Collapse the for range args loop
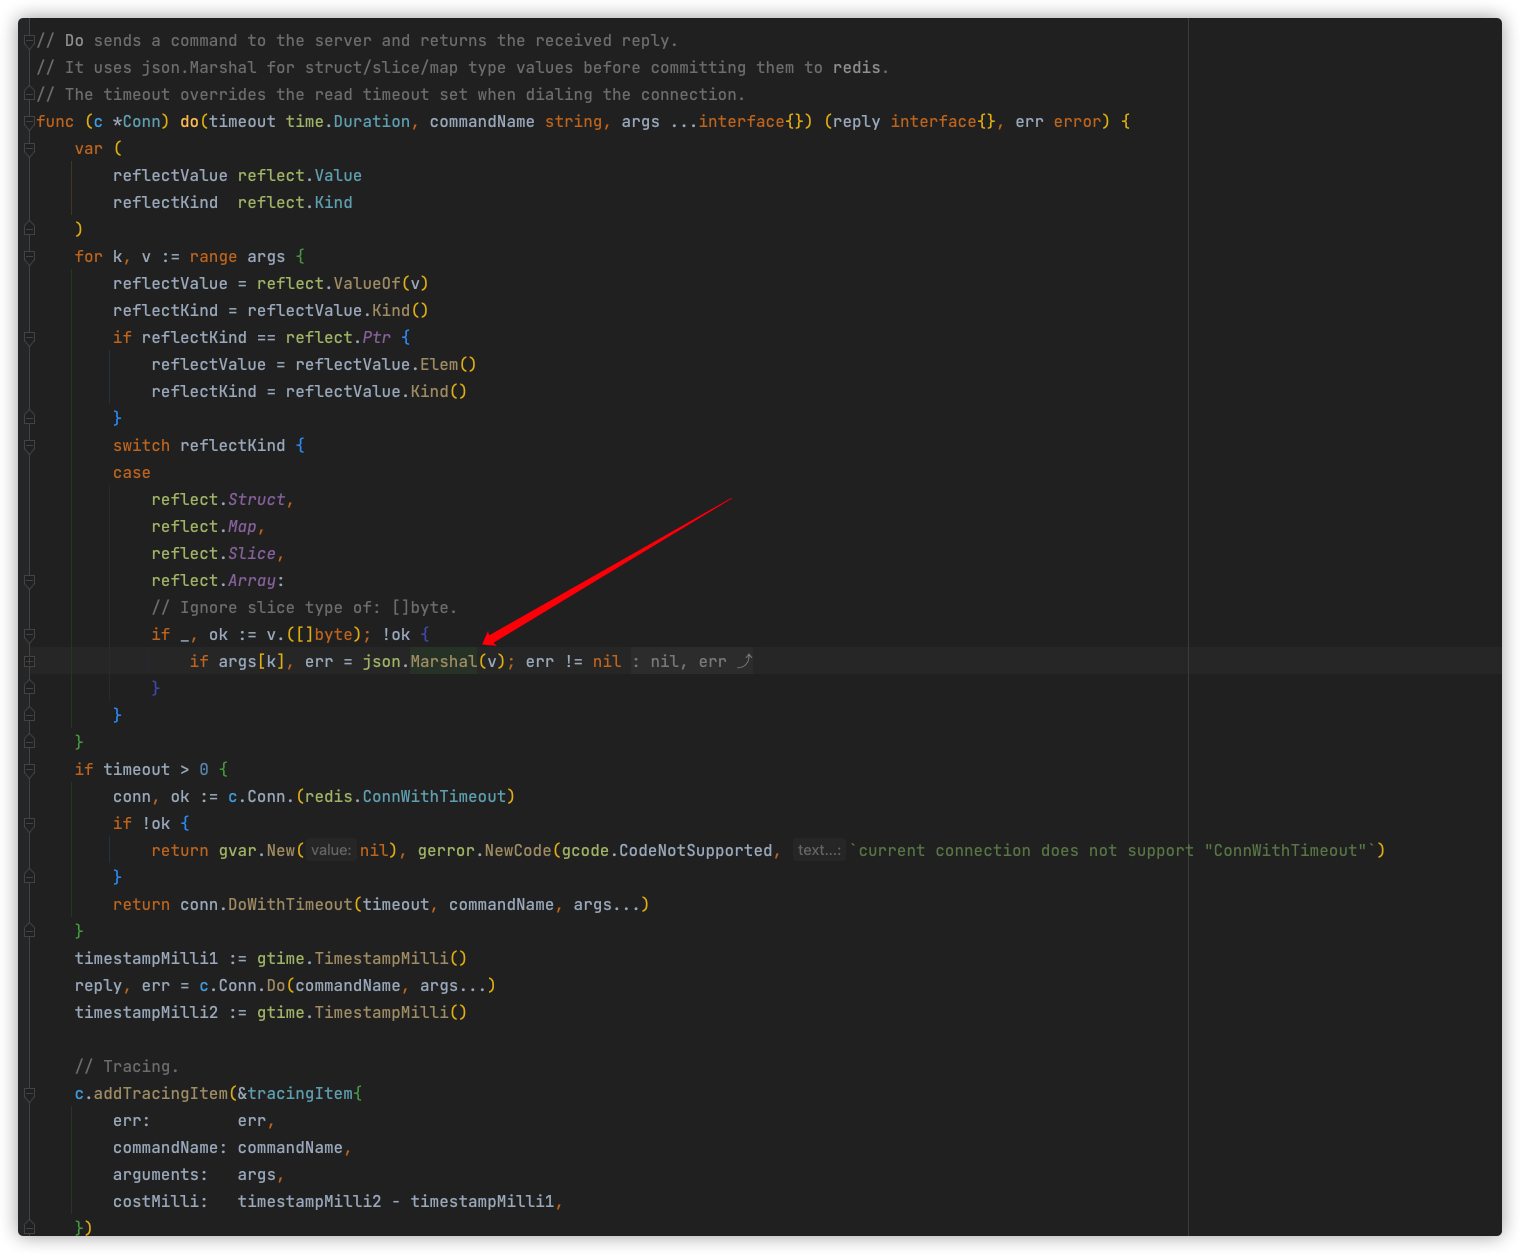This screenshot has width=1520, height=1254. click(x=29, y=256)
